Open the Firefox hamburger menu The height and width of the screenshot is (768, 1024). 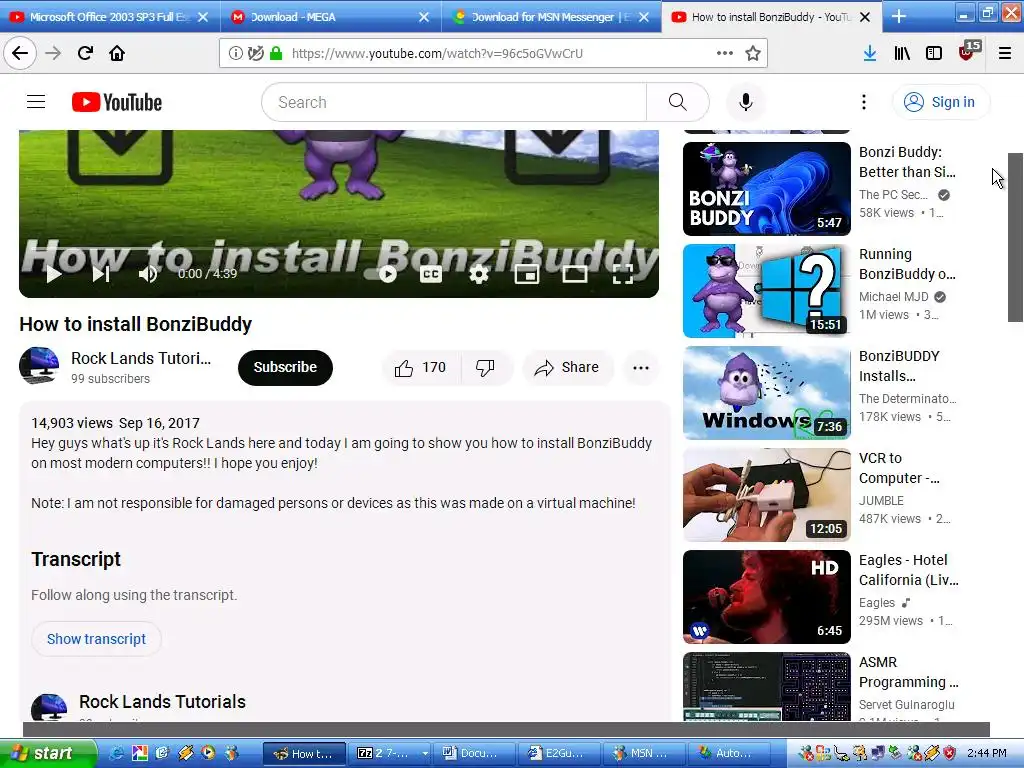pyautogui.click(x=1005, y=53)
